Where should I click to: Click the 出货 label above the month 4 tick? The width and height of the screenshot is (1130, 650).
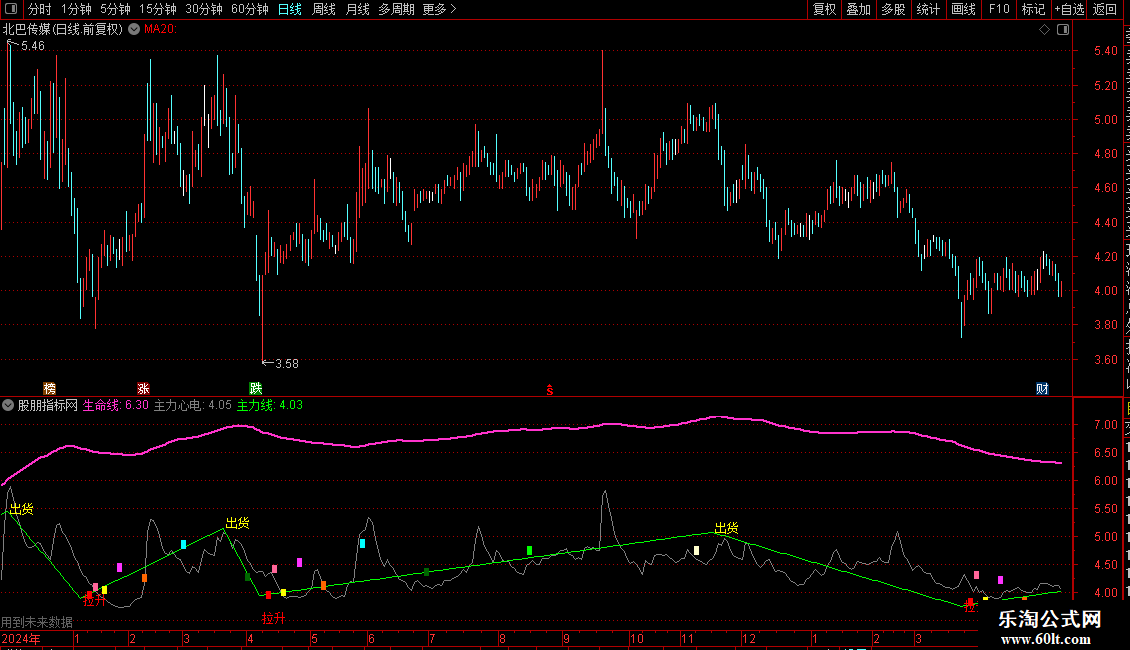click(x=238, y=523)
